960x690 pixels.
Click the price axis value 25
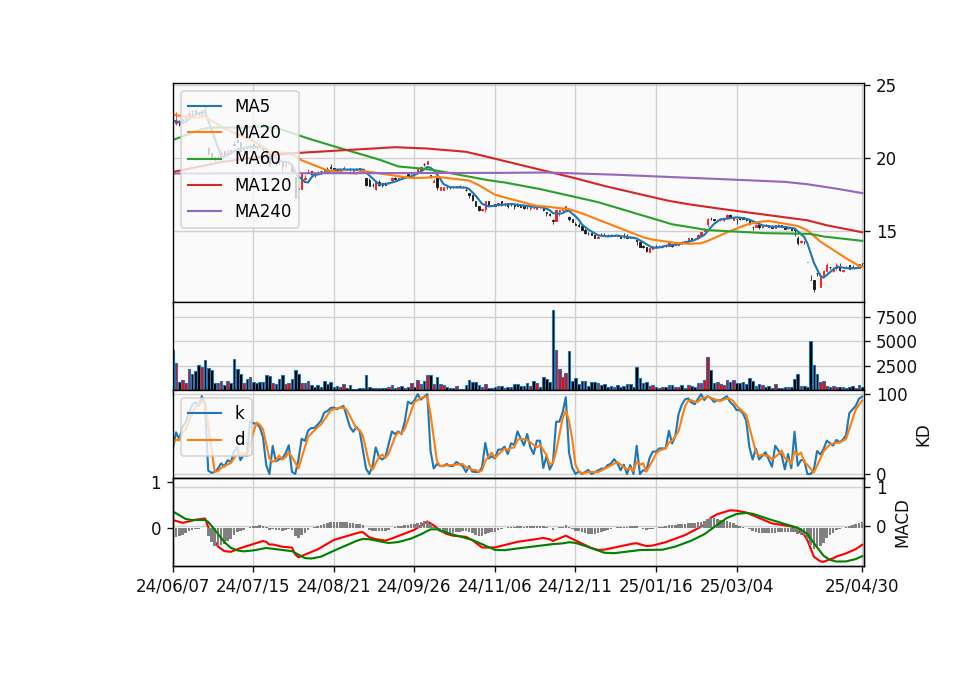(x=885, y=86)
